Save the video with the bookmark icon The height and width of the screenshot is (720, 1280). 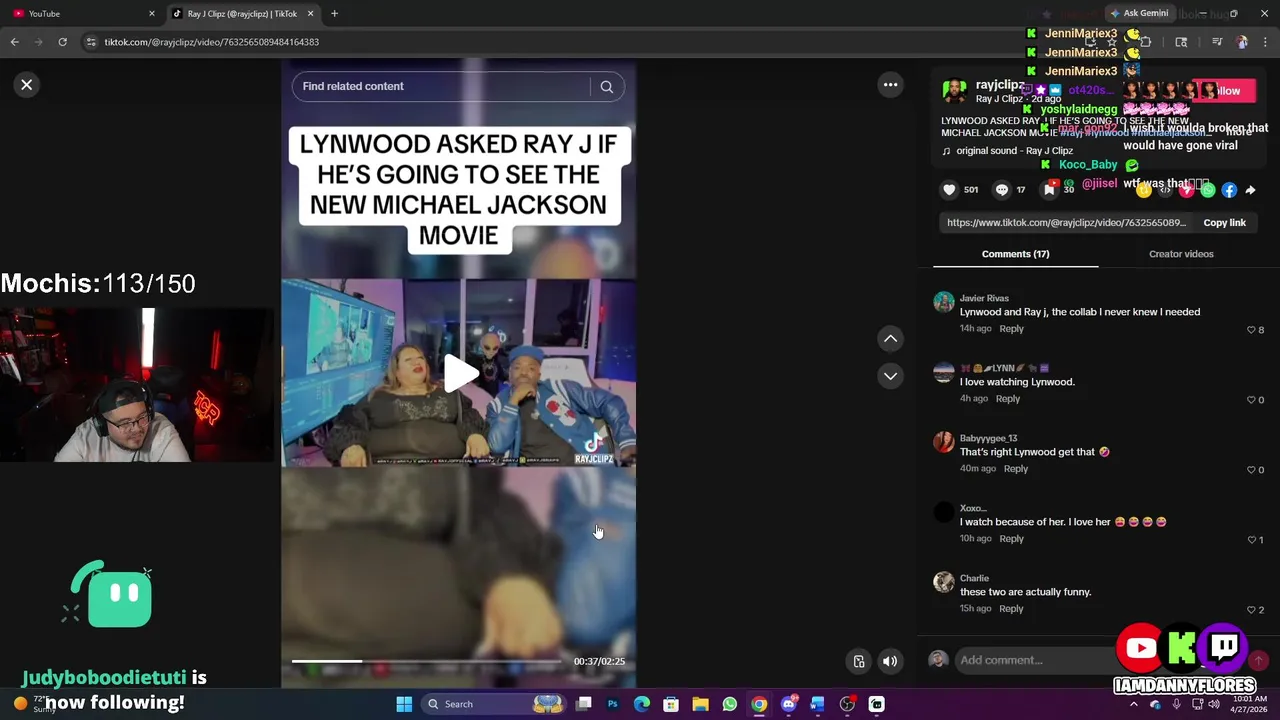pos(1049,189)
